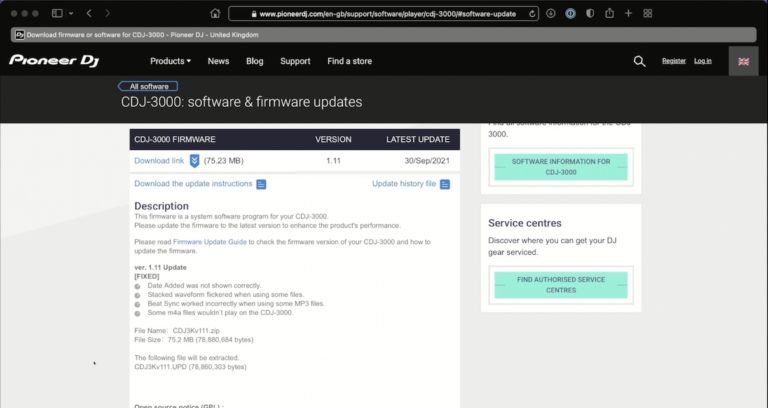
Task: Toggle the Safari sidebar icon
Action: [57, 14]
